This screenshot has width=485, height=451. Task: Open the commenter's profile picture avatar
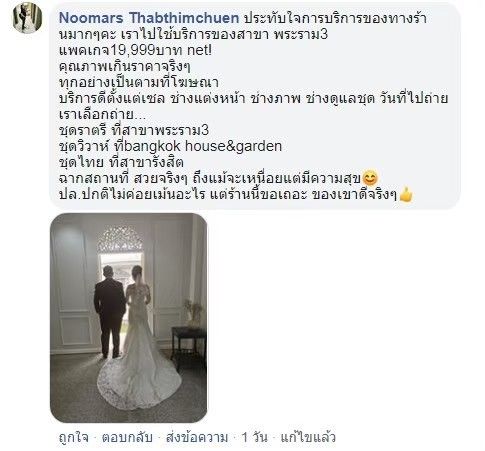click(x=28, y=18)
